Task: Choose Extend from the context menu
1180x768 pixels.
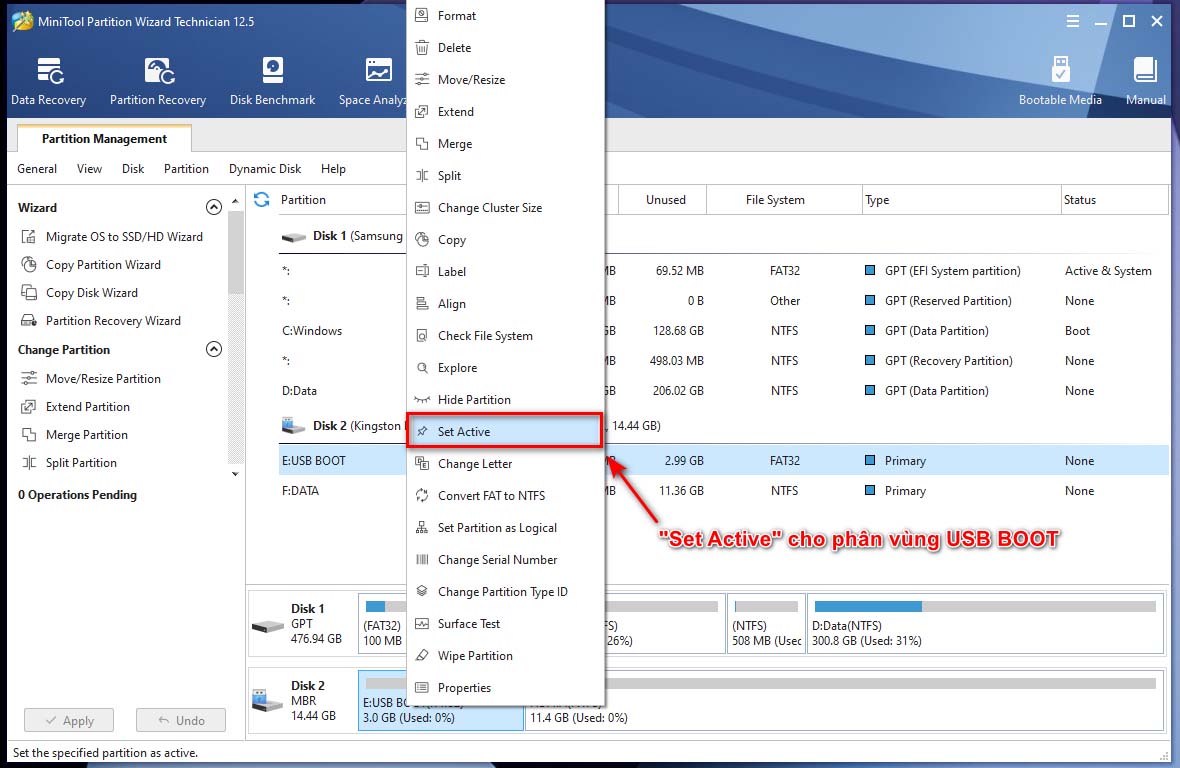Action: [x=506, y=112]
